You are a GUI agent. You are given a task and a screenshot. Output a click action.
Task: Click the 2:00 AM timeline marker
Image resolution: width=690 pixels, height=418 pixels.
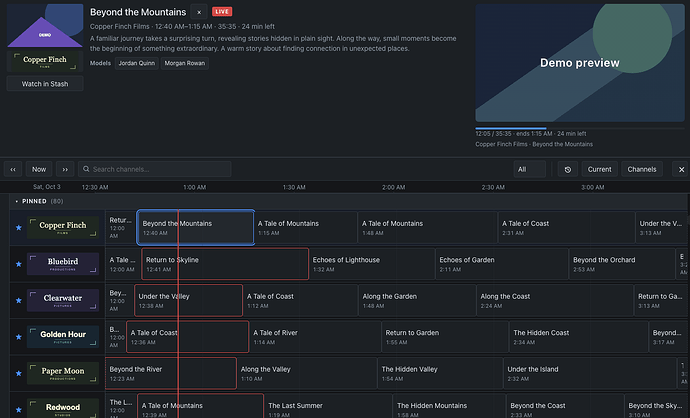coord(393,187)
